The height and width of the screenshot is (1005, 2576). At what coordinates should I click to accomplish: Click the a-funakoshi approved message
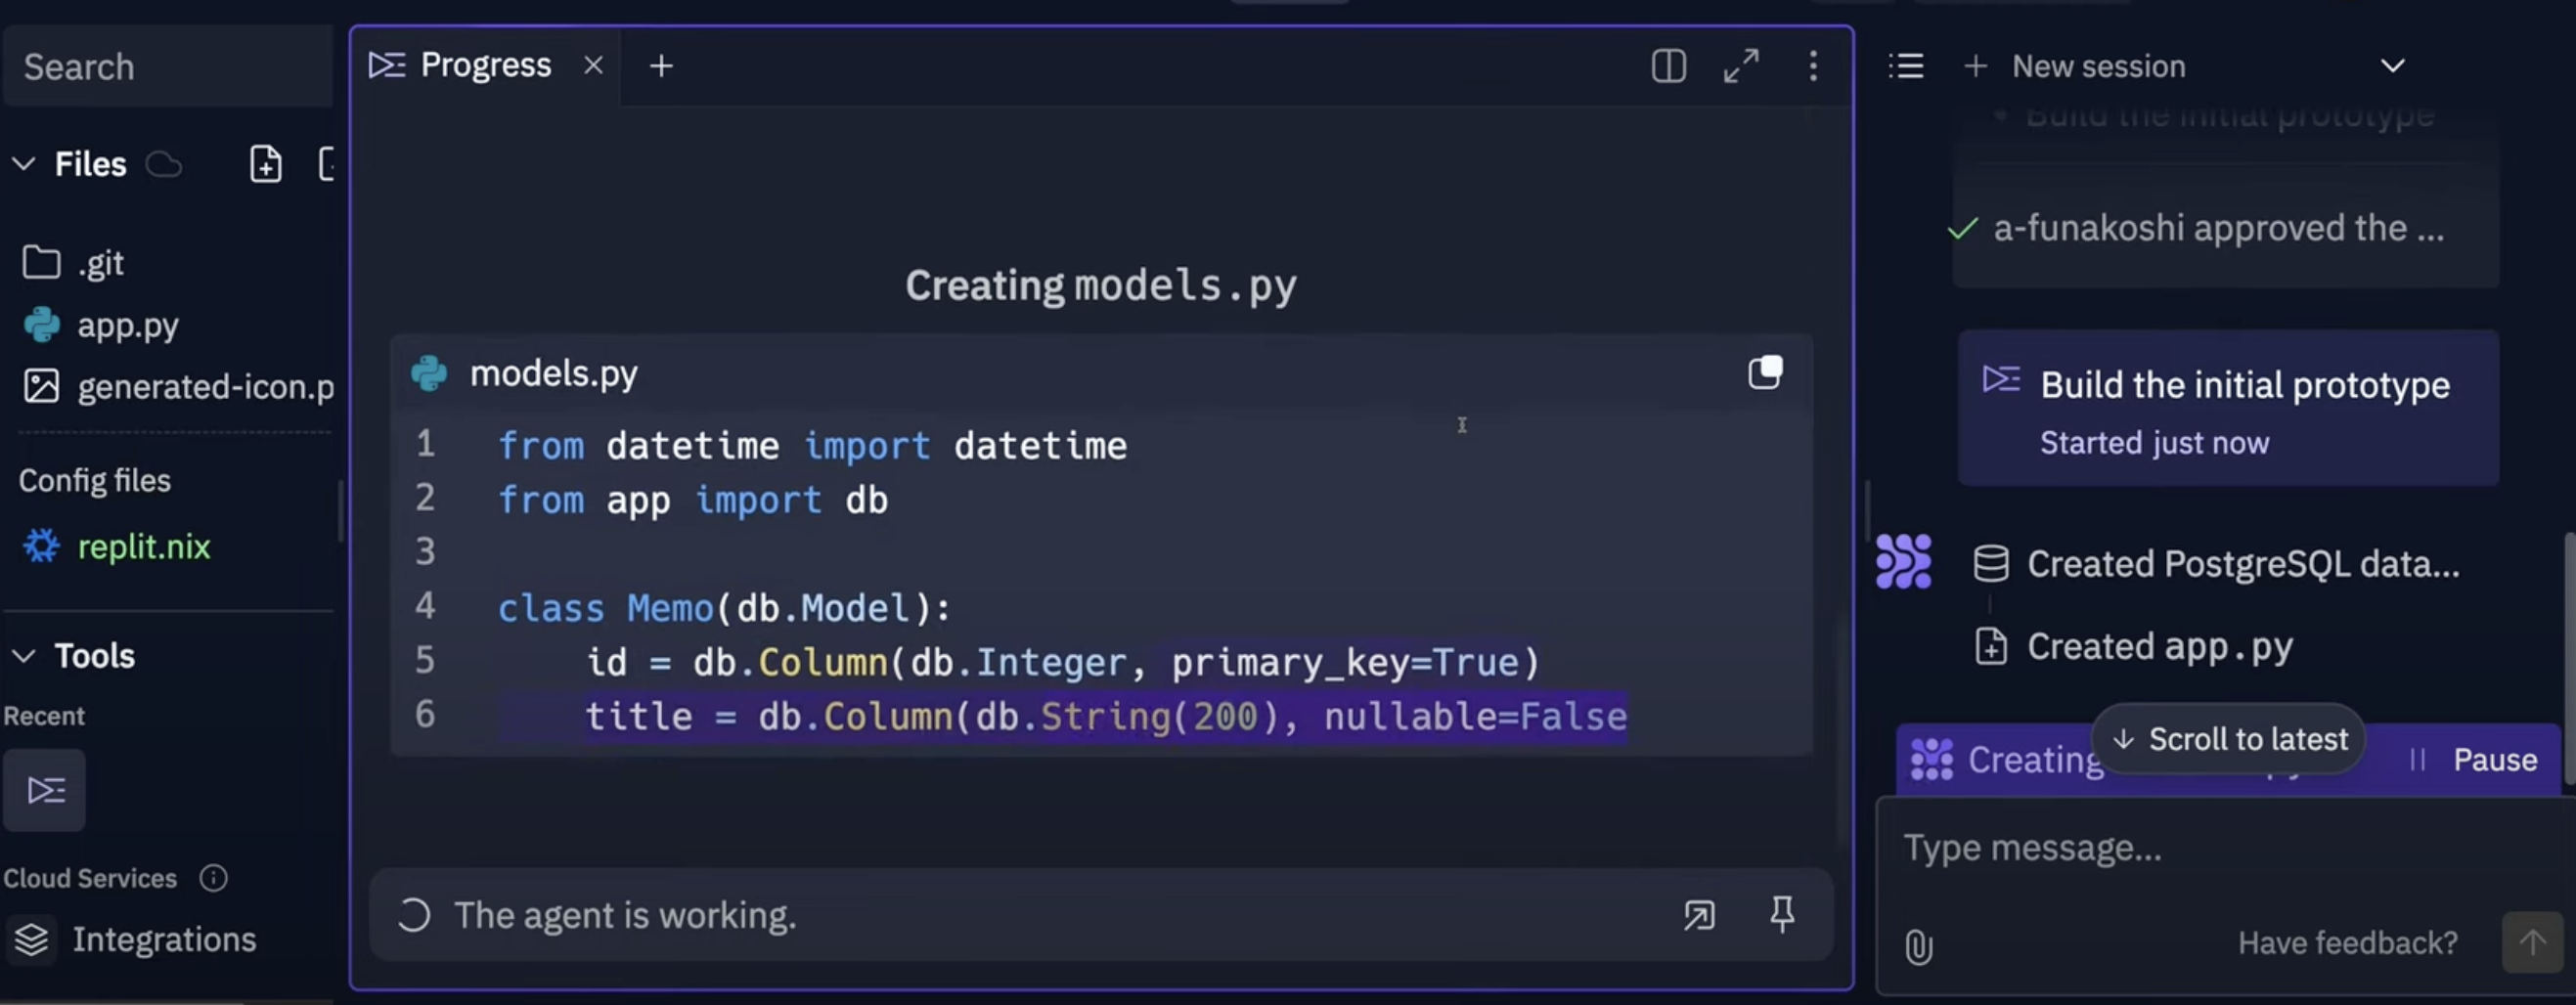point(2196,228)
